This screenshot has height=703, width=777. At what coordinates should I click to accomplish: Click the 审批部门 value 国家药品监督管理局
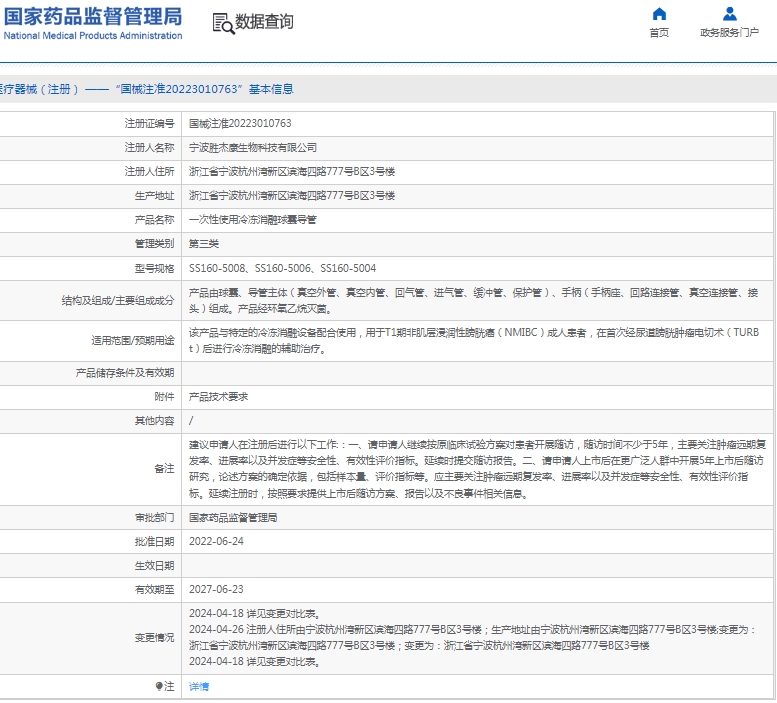[x=233, y=518]
